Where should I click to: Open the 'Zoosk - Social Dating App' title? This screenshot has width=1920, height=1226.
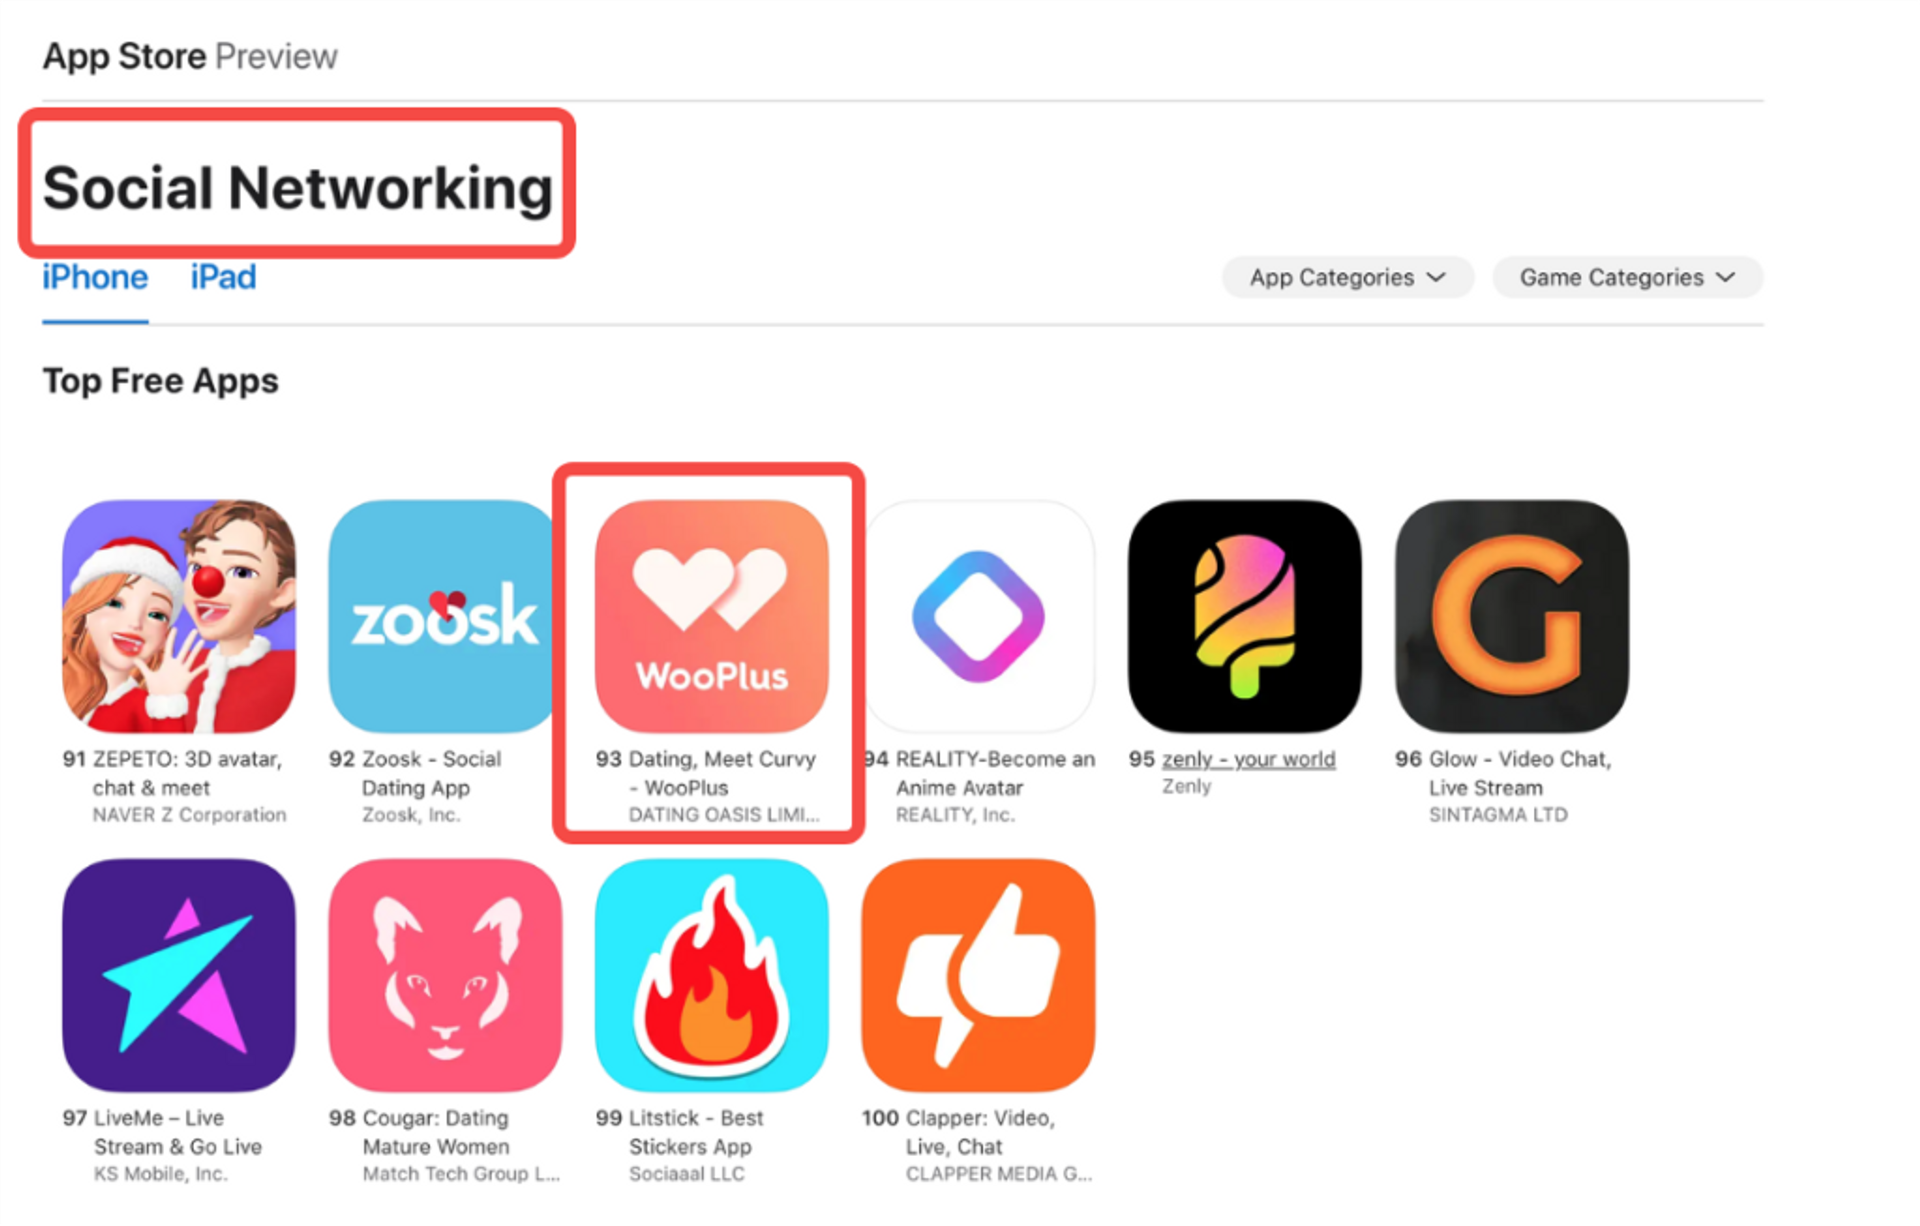click(x=431, y=773)
